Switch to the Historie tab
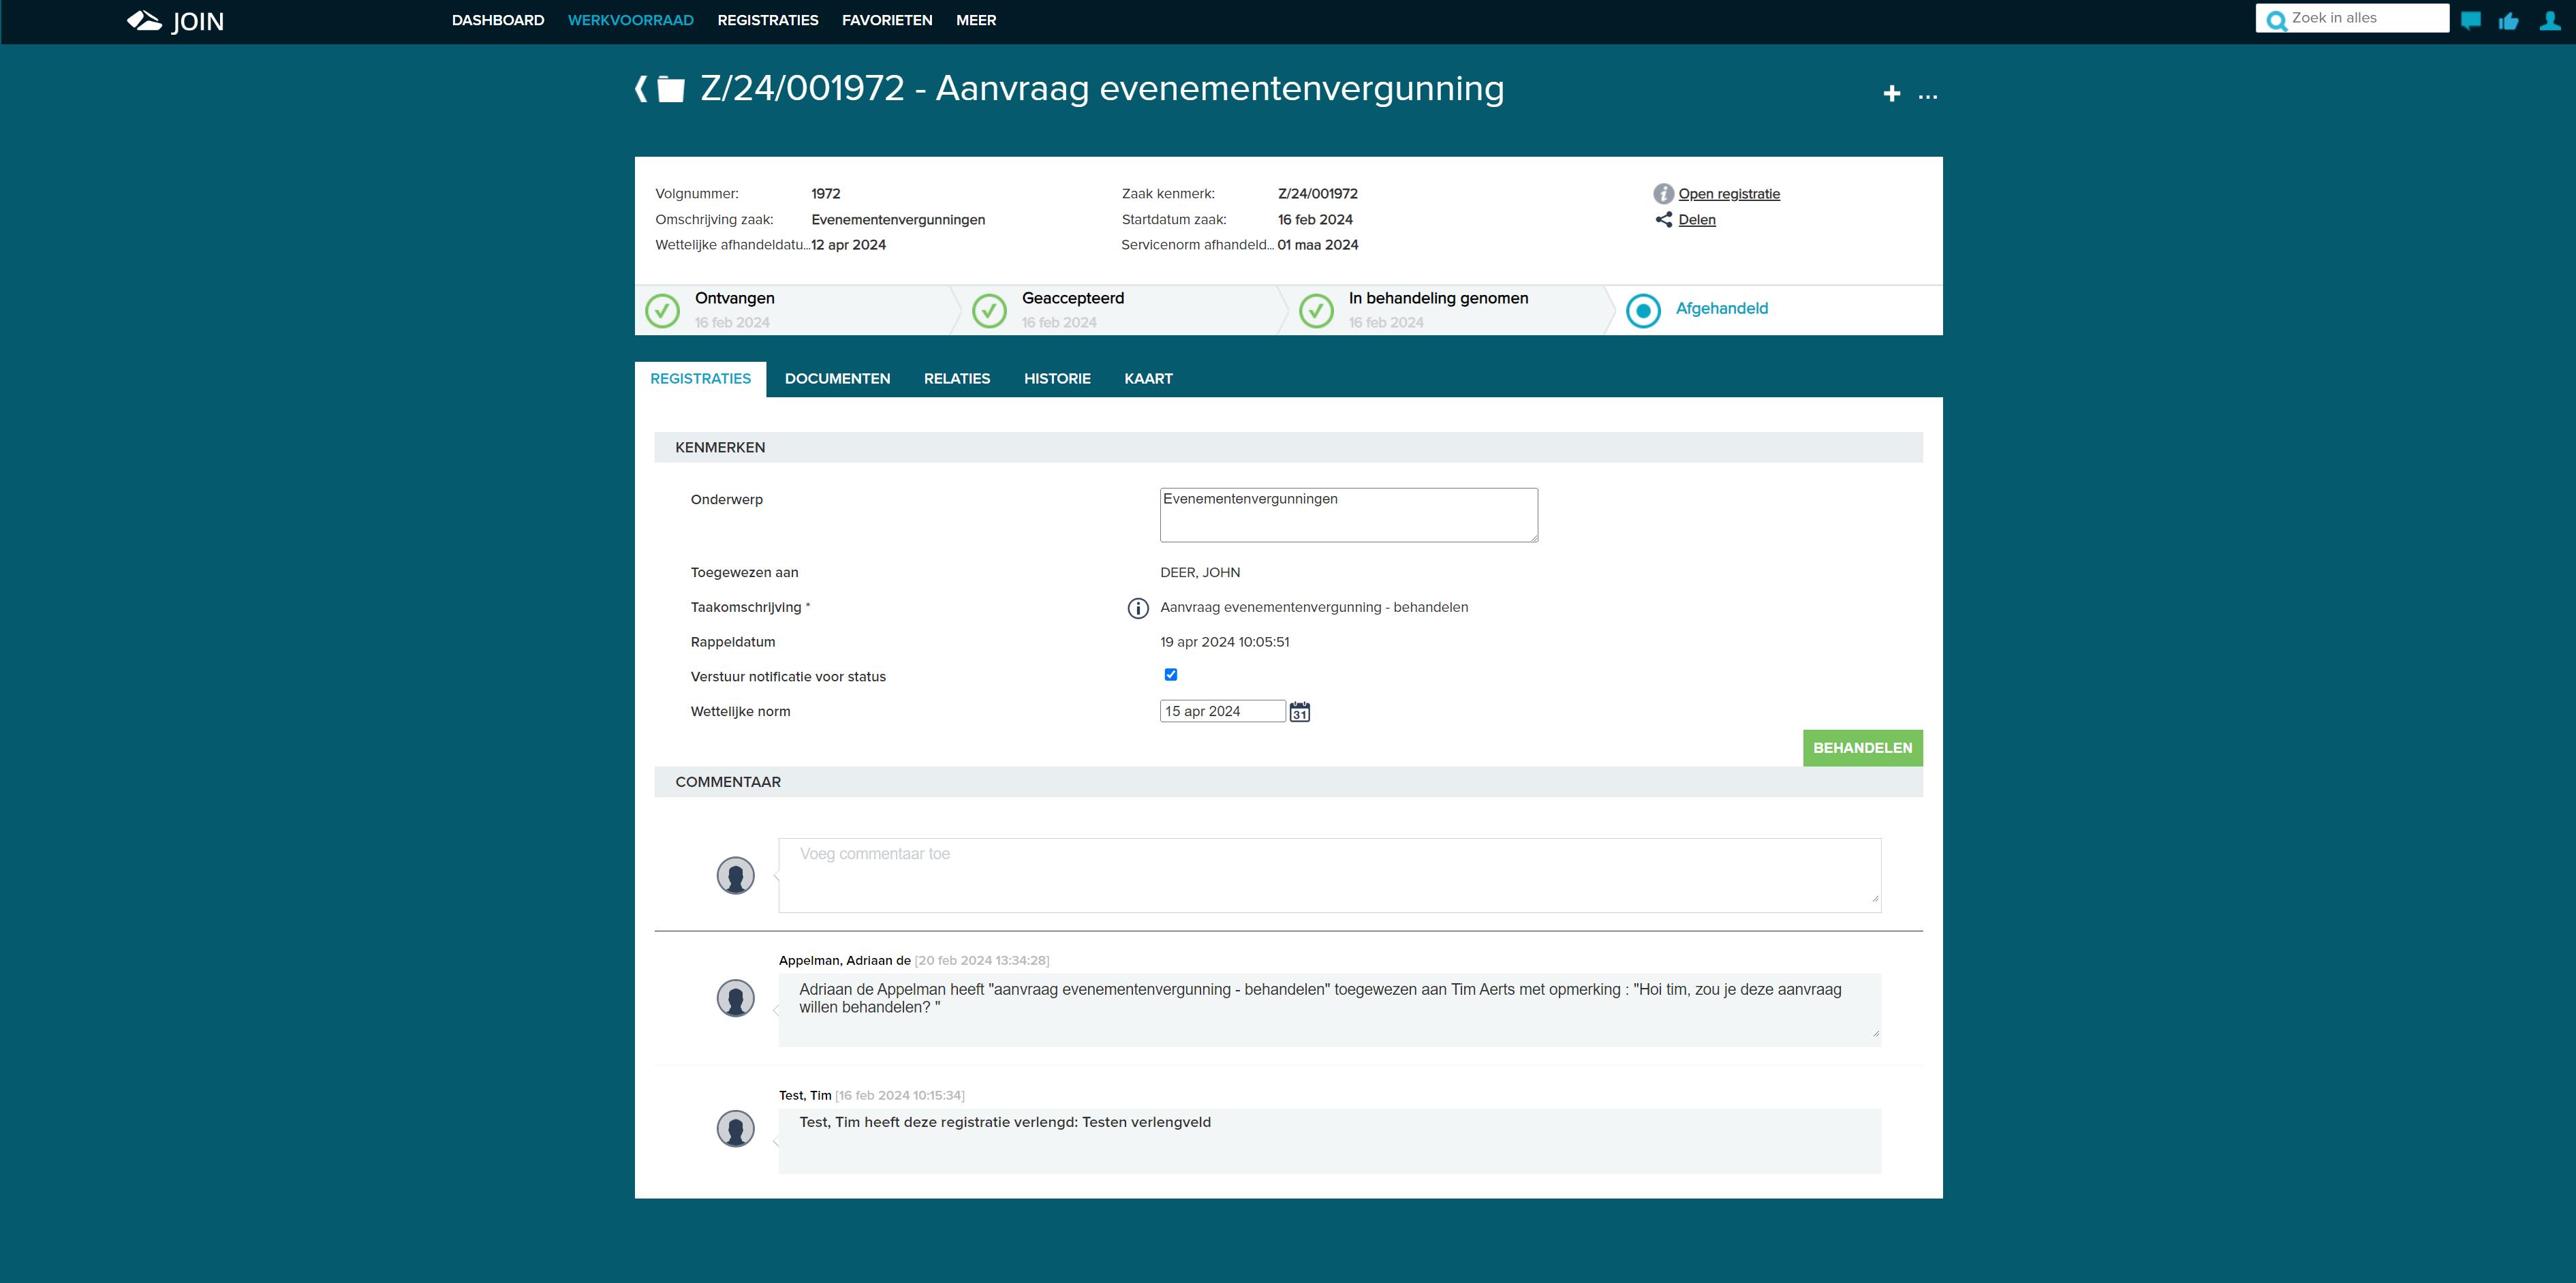This screenshot has width=2576, height=1283. pos(1057,379)
